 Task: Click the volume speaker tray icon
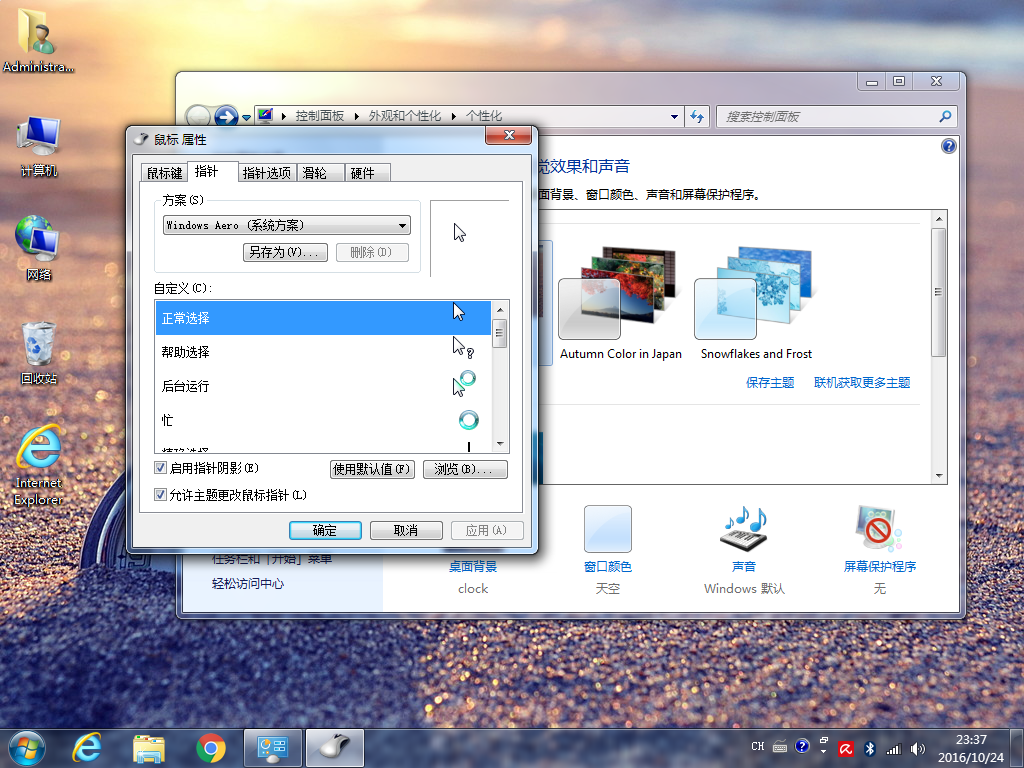(918, 749)
